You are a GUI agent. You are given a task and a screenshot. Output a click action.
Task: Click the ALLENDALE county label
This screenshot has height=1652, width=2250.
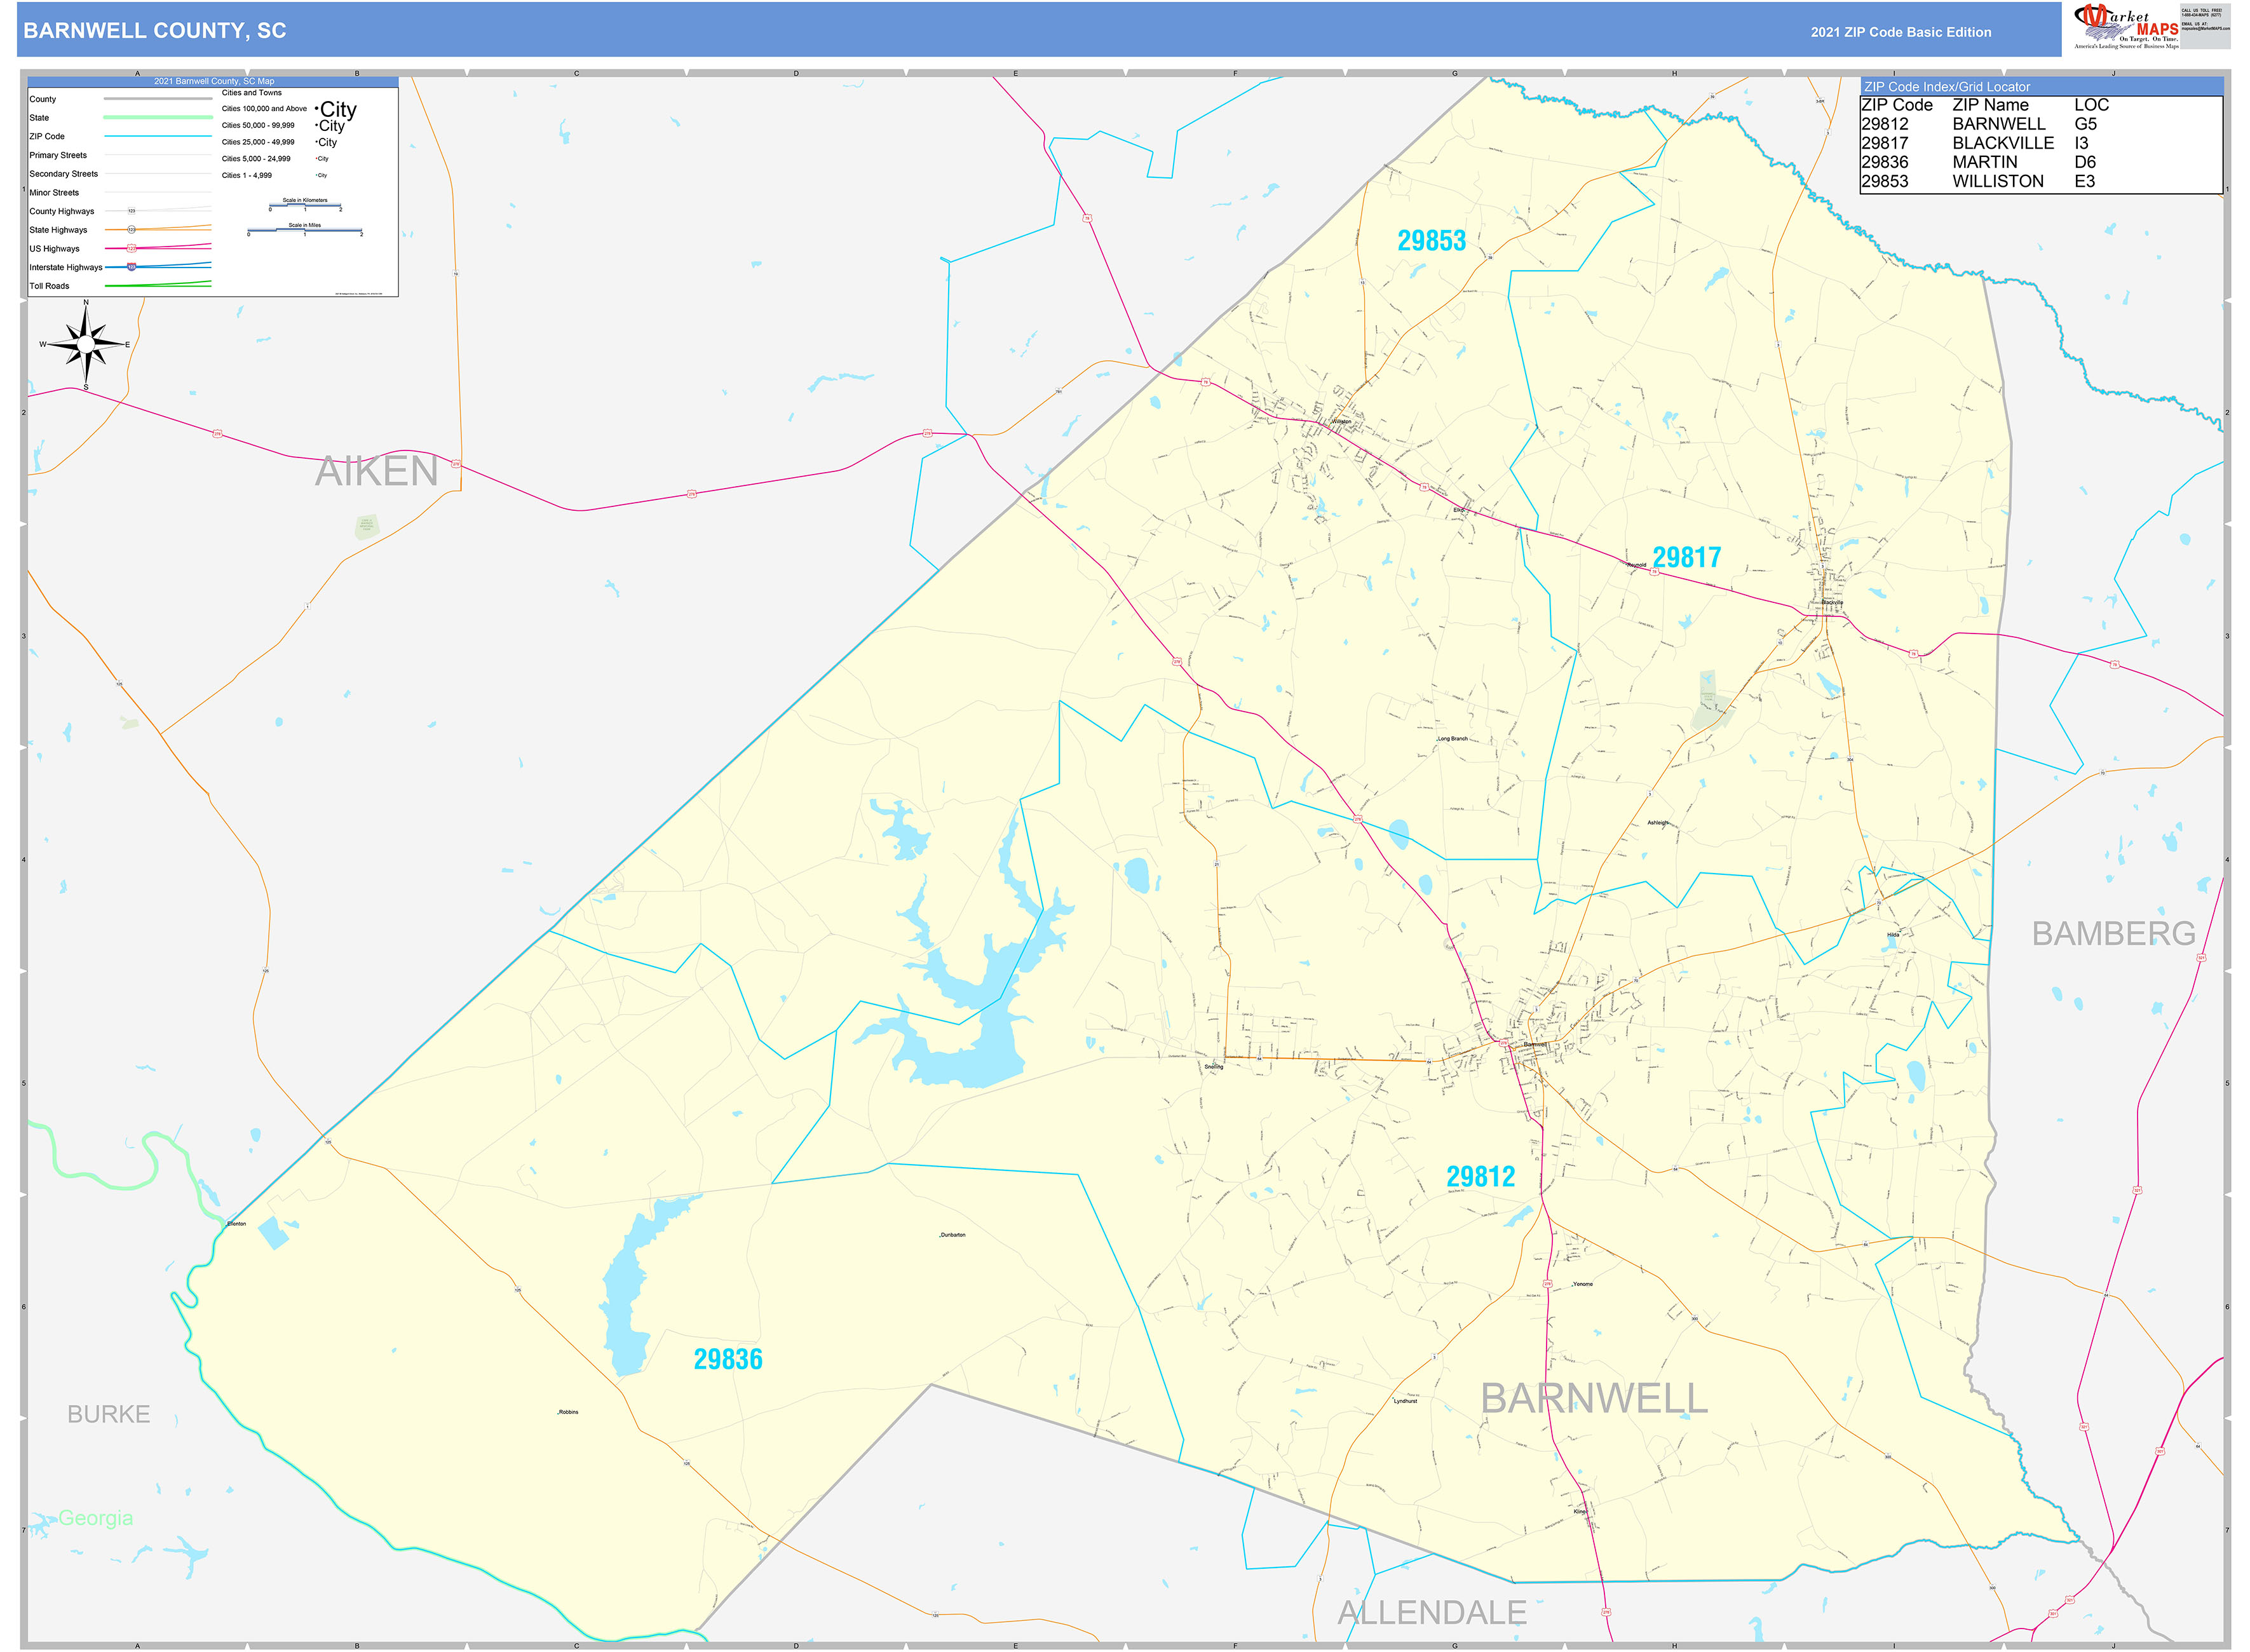click(x=1432, y=1613)
